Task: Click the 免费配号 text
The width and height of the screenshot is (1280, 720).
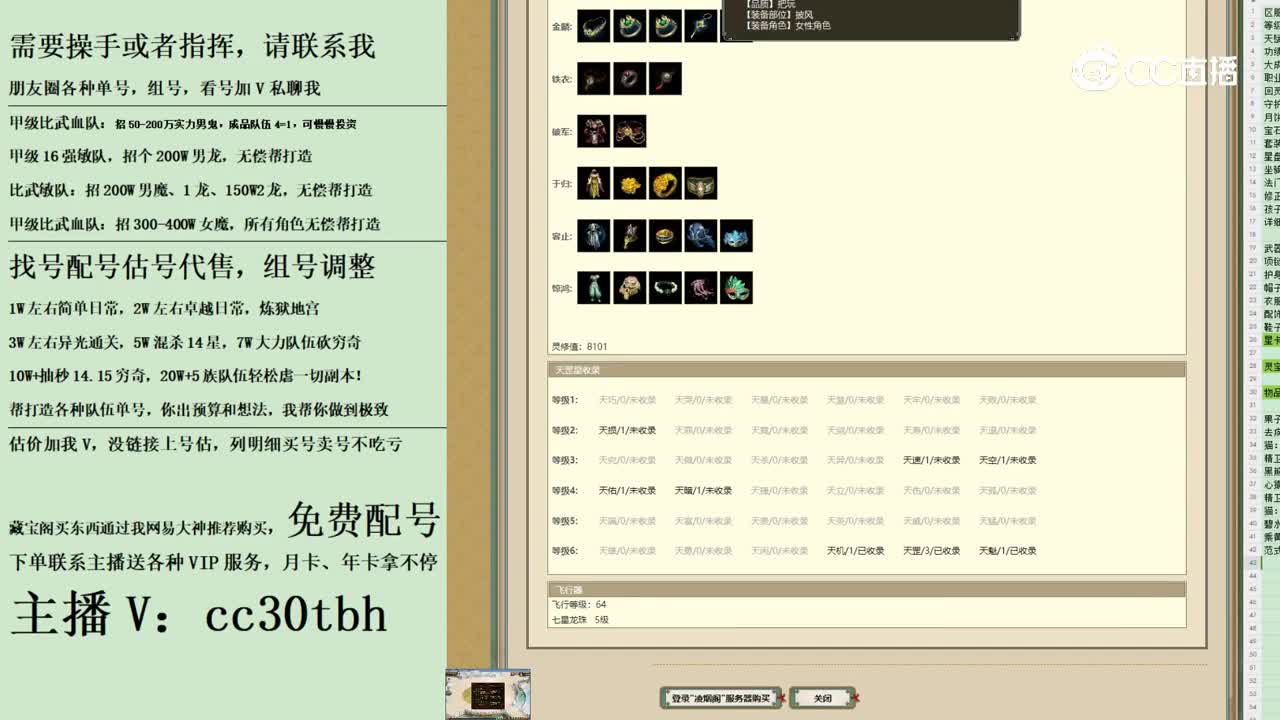Action: click(364, 520)
